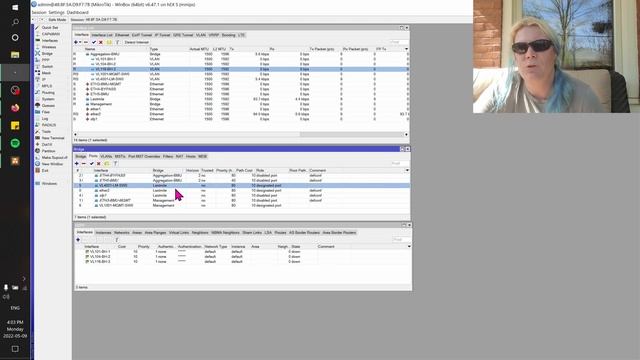640x360 pixels.
Task: Open the Session menu
Action: pos(39,13)
